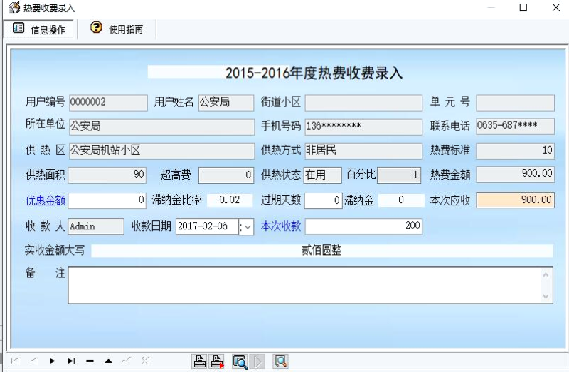Click the blue 本次收款 label
The width and height of the screenshot is (569, 372).
(281, 226)
